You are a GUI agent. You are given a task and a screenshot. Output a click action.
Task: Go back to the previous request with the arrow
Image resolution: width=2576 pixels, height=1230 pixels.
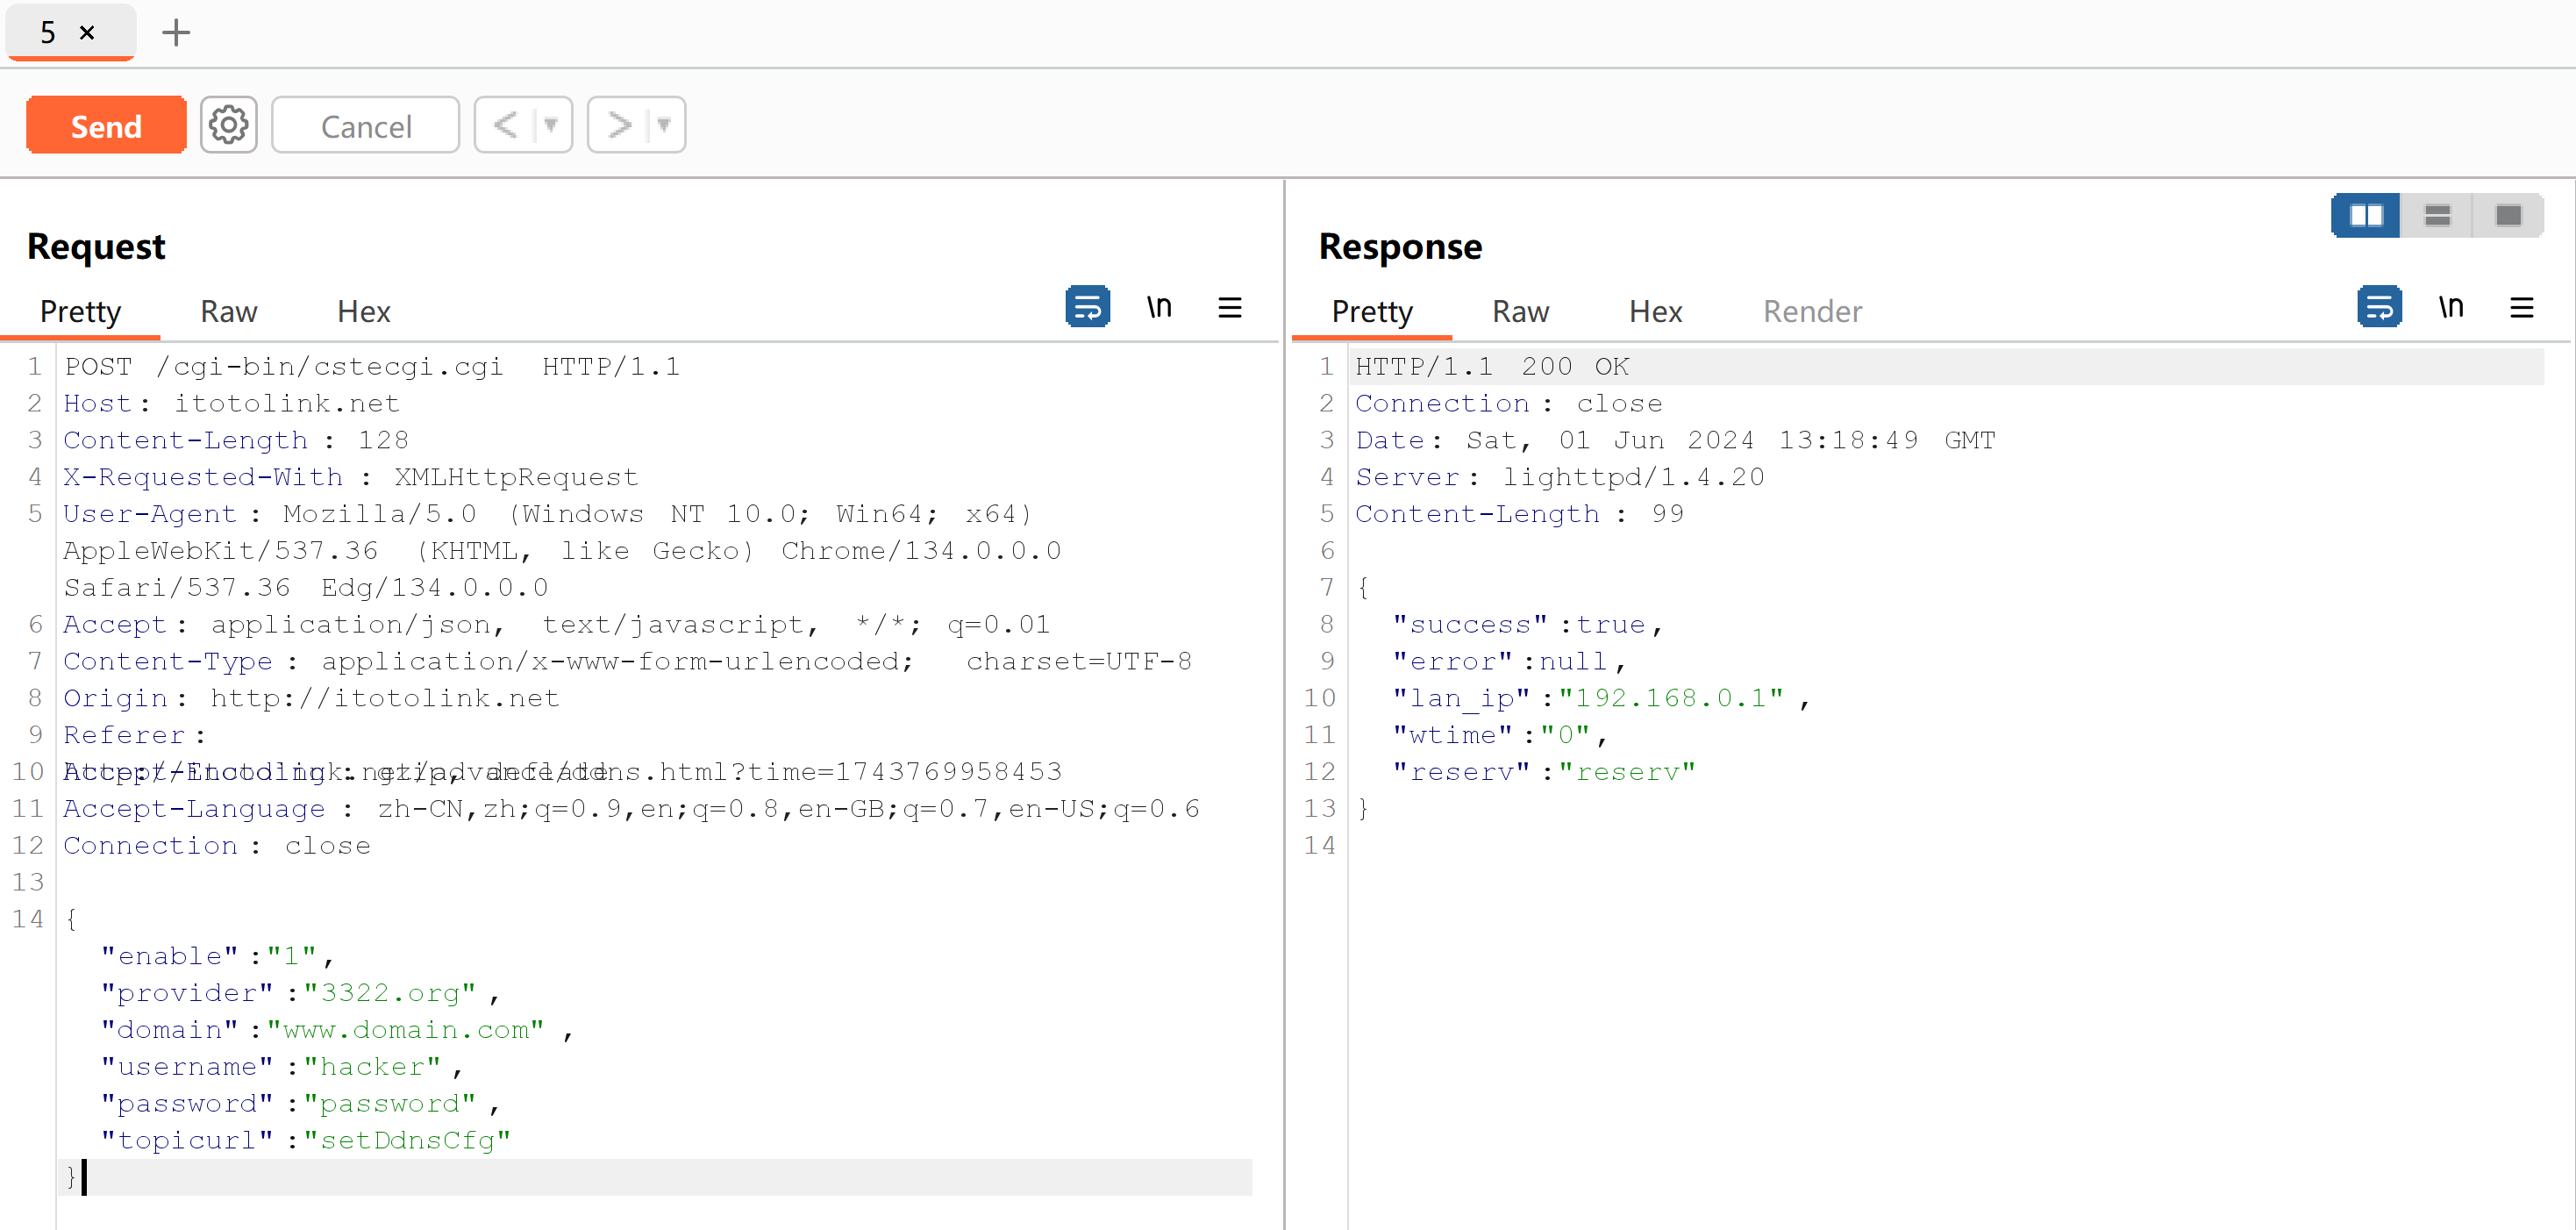[506, 125]
